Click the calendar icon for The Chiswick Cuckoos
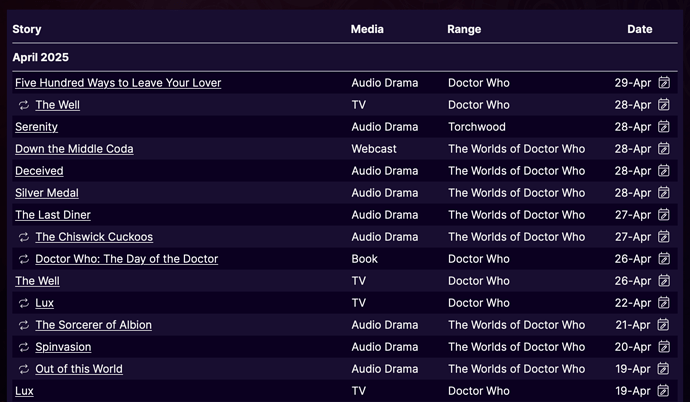690x402 pixels. pos(664,237)
